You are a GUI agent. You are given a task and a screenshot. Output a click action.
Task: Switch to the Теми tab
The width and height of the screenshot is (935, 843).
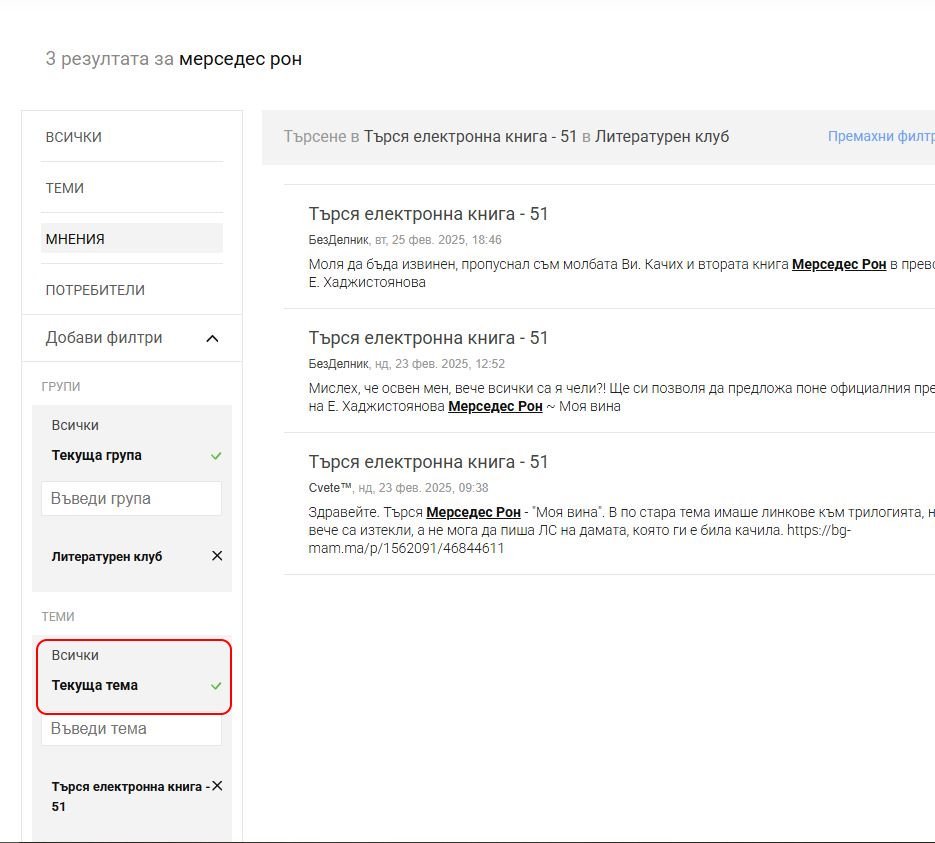pos(65,188)
